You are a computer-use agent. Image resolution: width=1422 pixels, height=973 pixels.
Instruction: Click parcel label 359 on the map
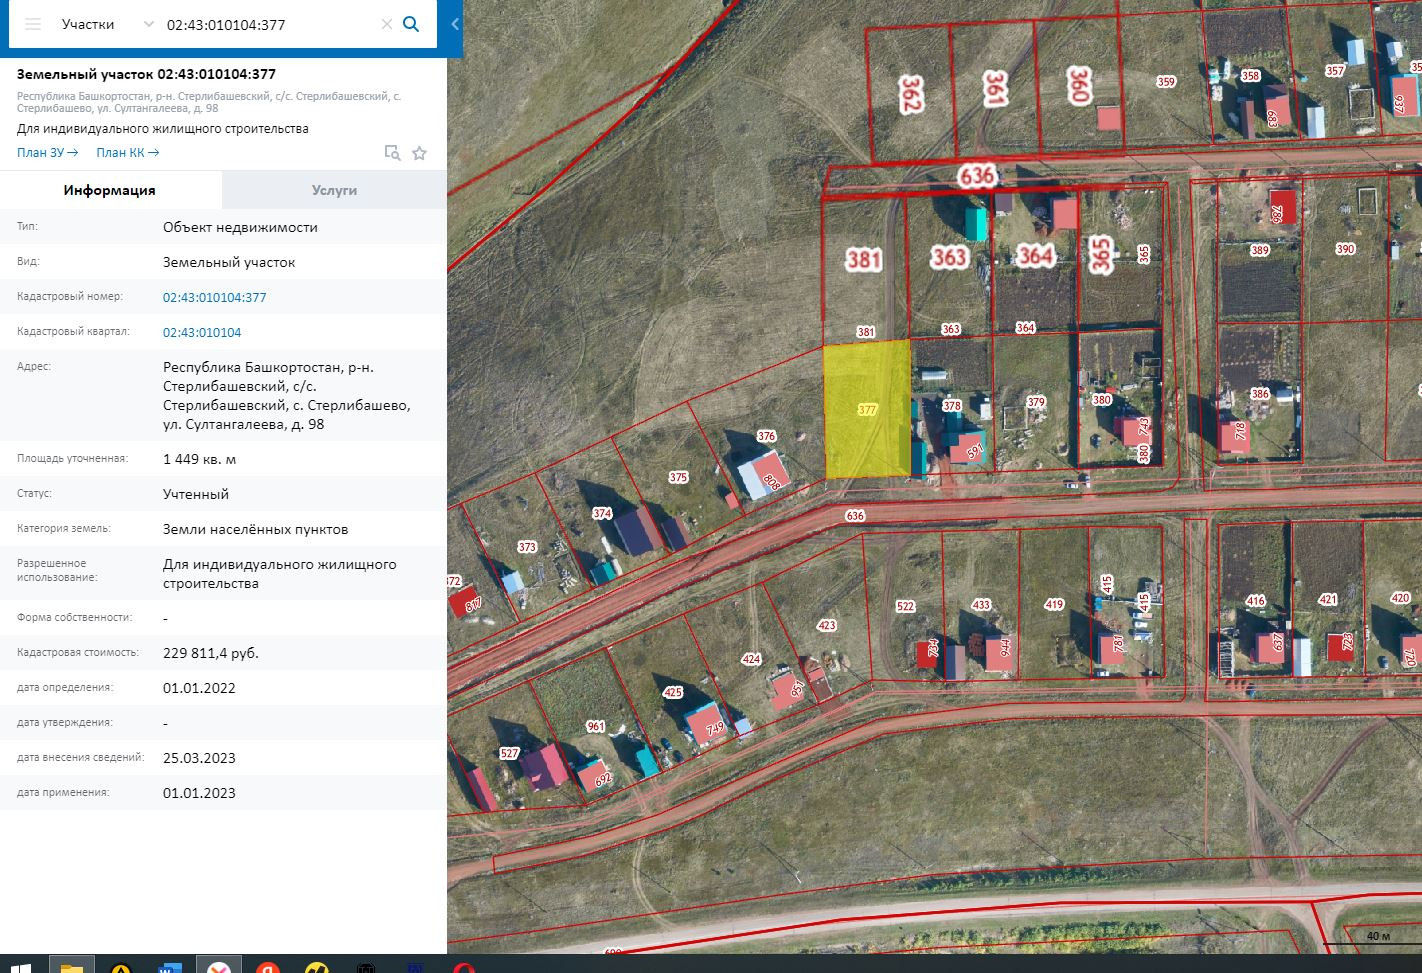[x=1166, y=82]
